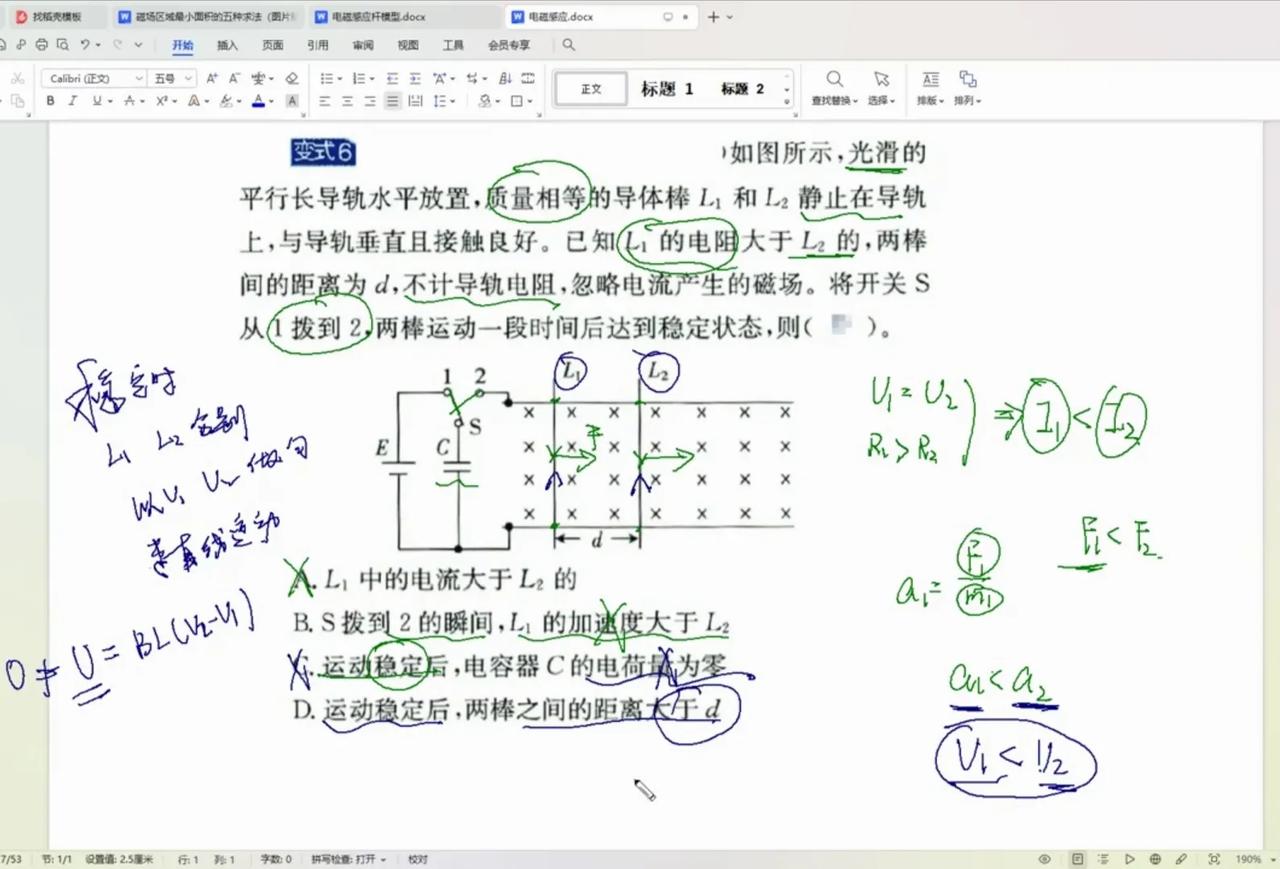Open the 会员专享 ribbon tab
The width and height of the screenshot is (1280, 869).
[x=509, y=45]
